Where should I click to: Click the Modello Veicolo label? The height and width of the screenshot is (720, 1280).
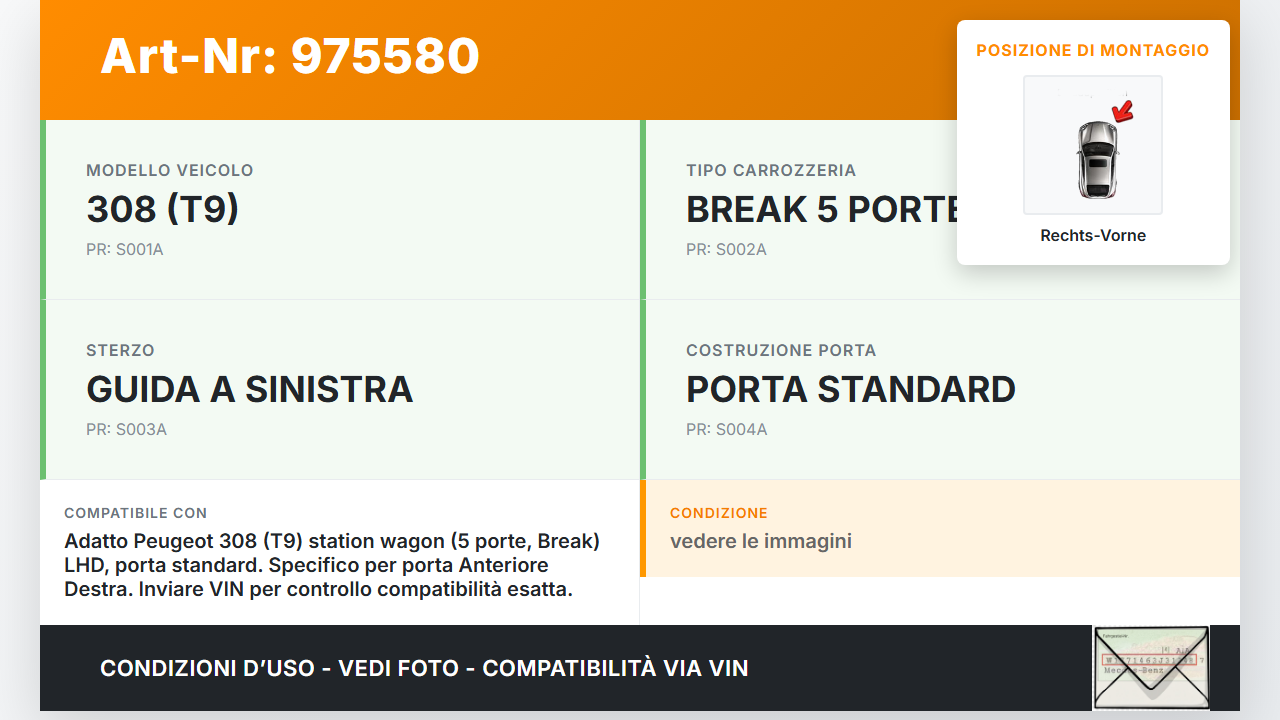coord(170,171)
